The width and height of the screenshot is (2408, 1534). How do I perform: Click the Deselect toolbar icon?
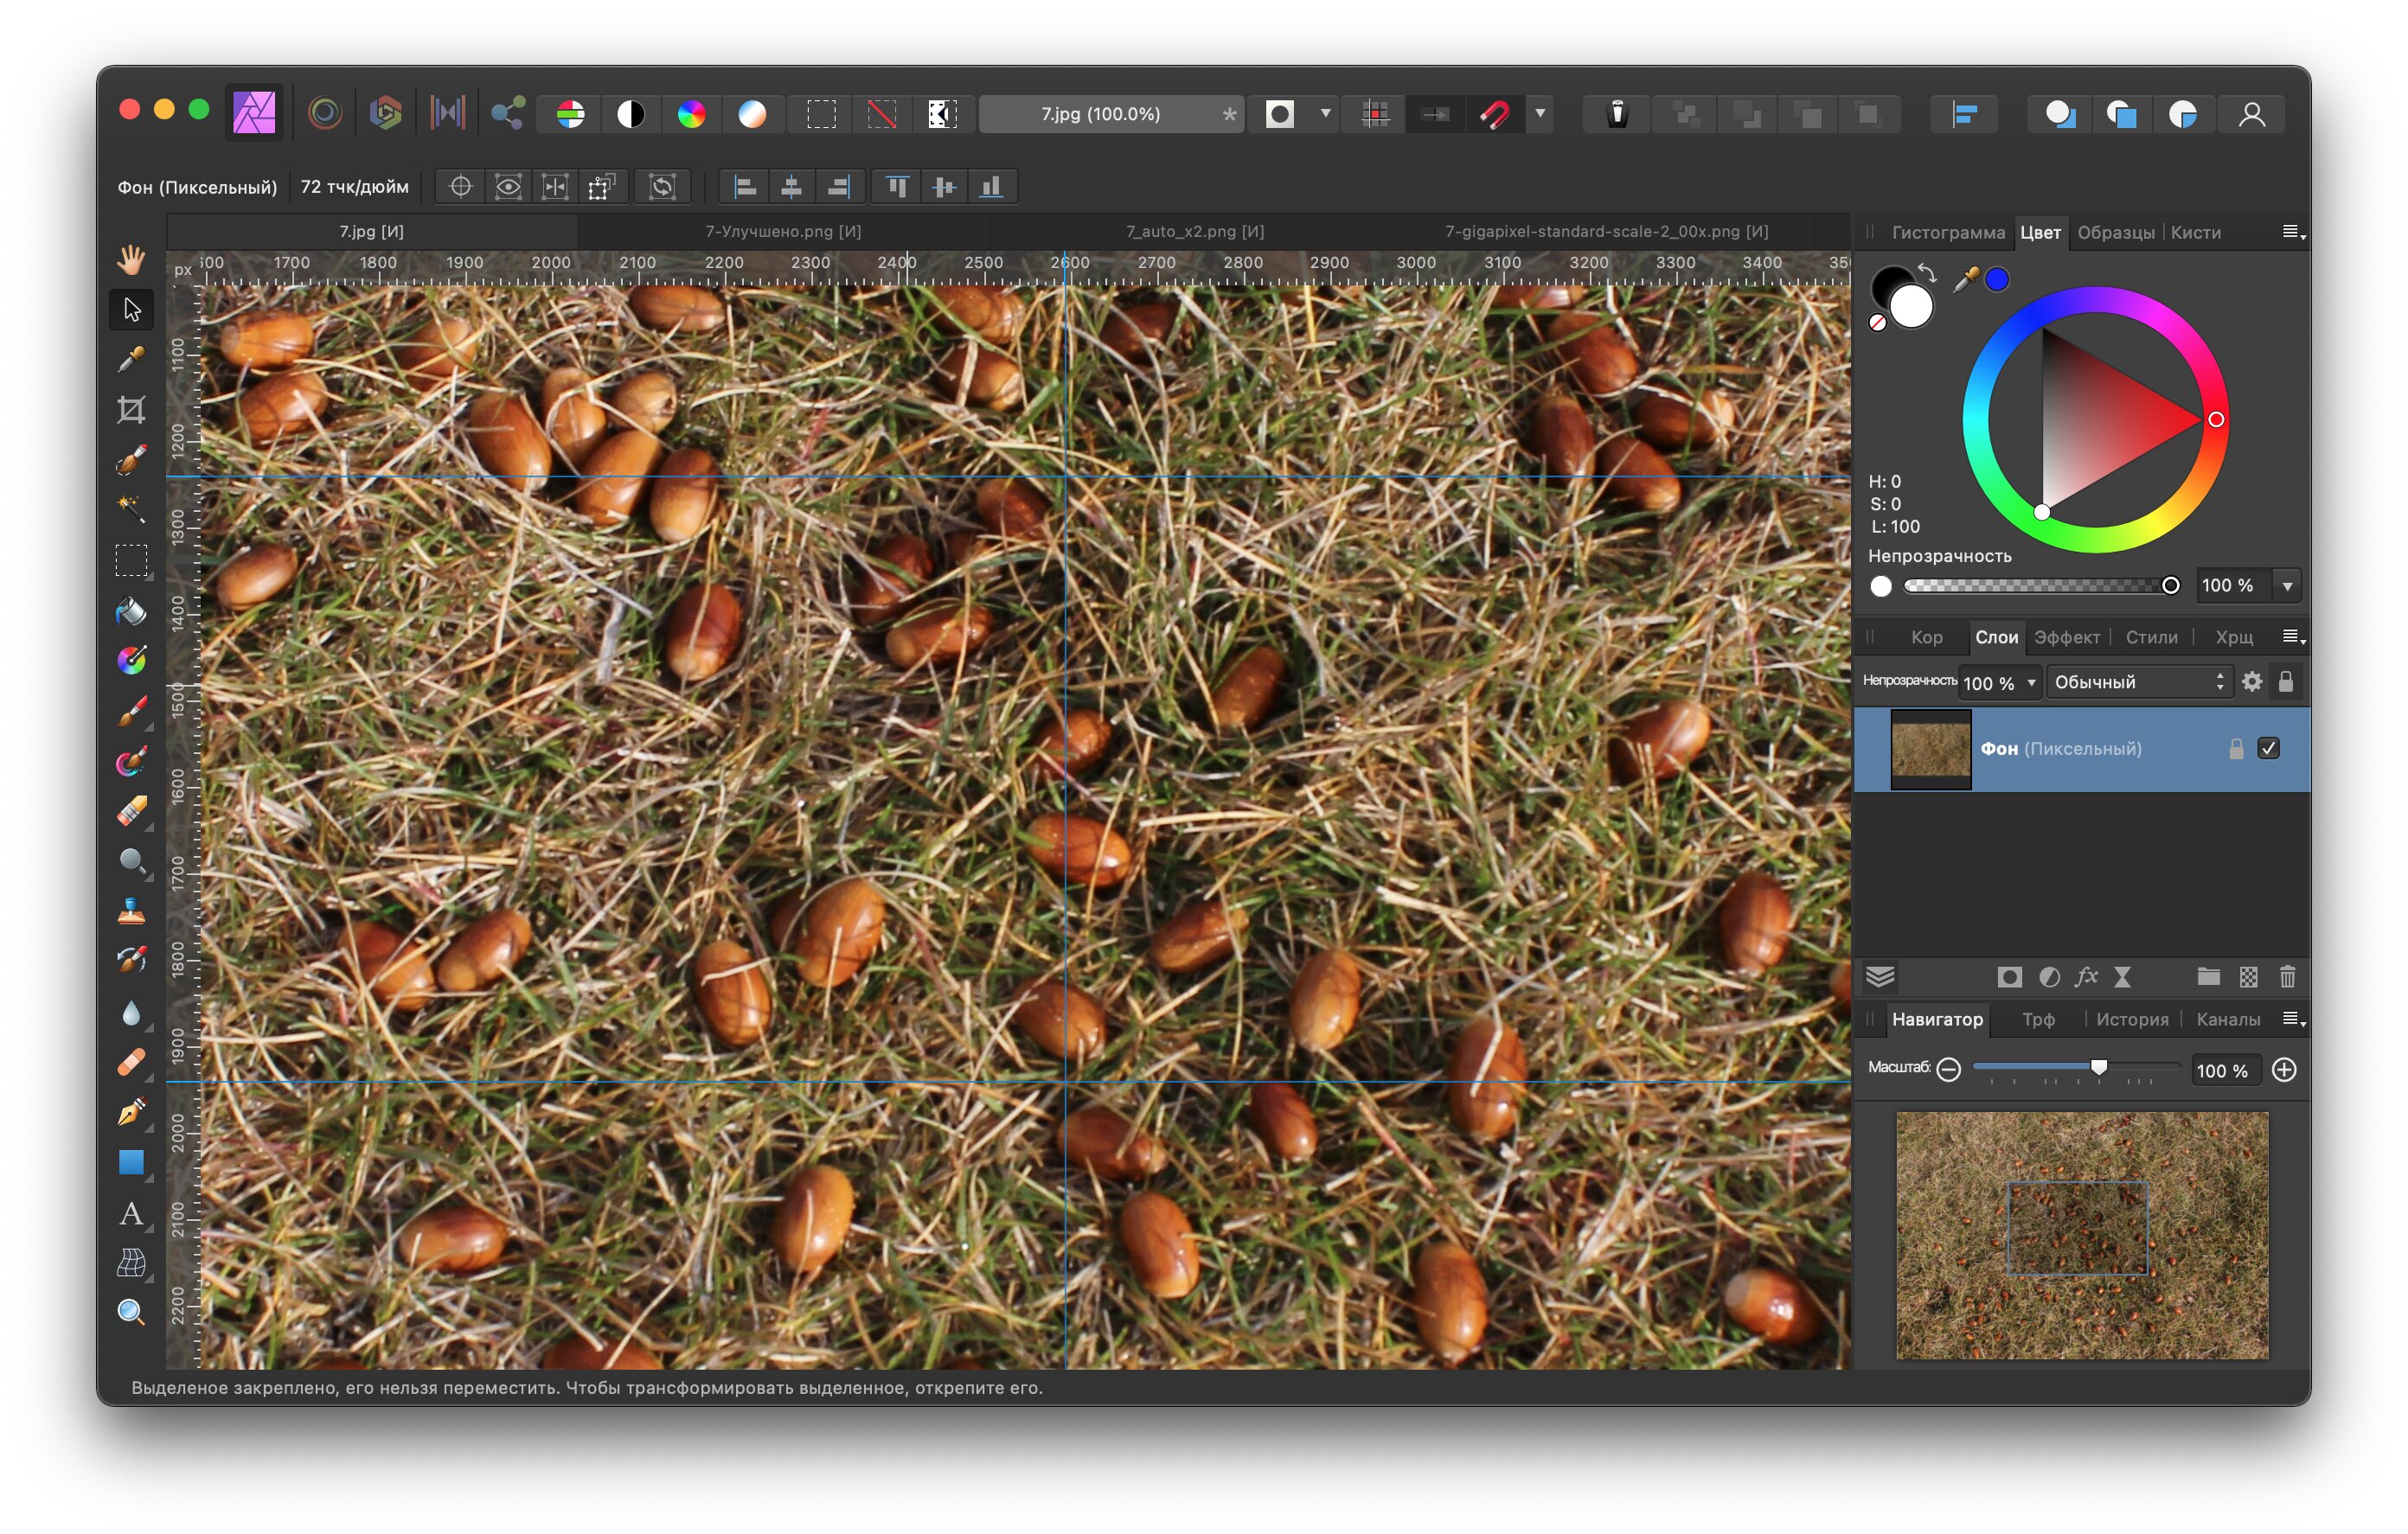click(881, 114)
